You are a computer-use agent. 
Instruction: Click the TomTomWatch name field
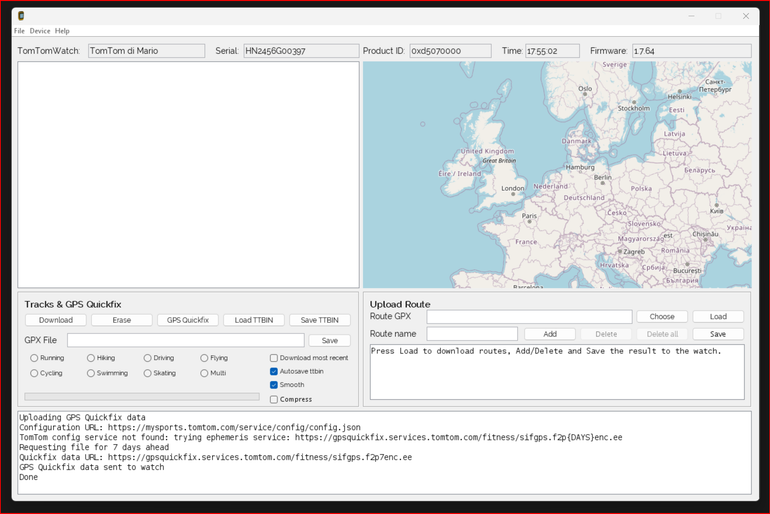click(146, 51)
